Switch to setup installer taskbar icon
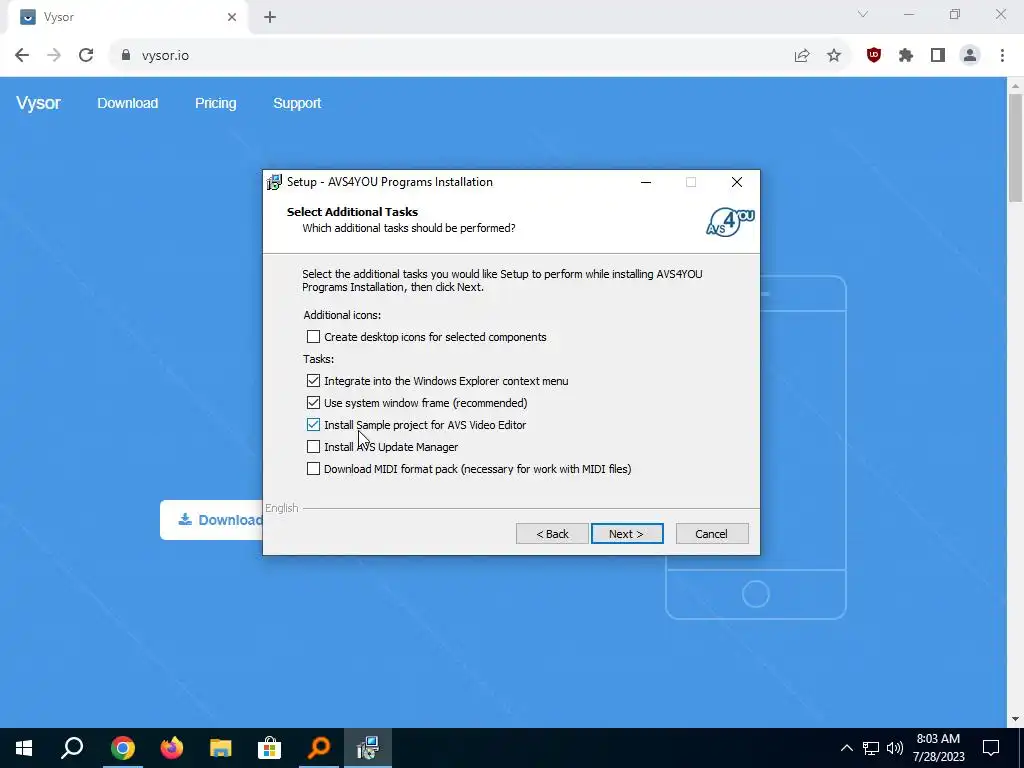The width and height of the screenshot is (1024, 768). (x=368, y=748)
